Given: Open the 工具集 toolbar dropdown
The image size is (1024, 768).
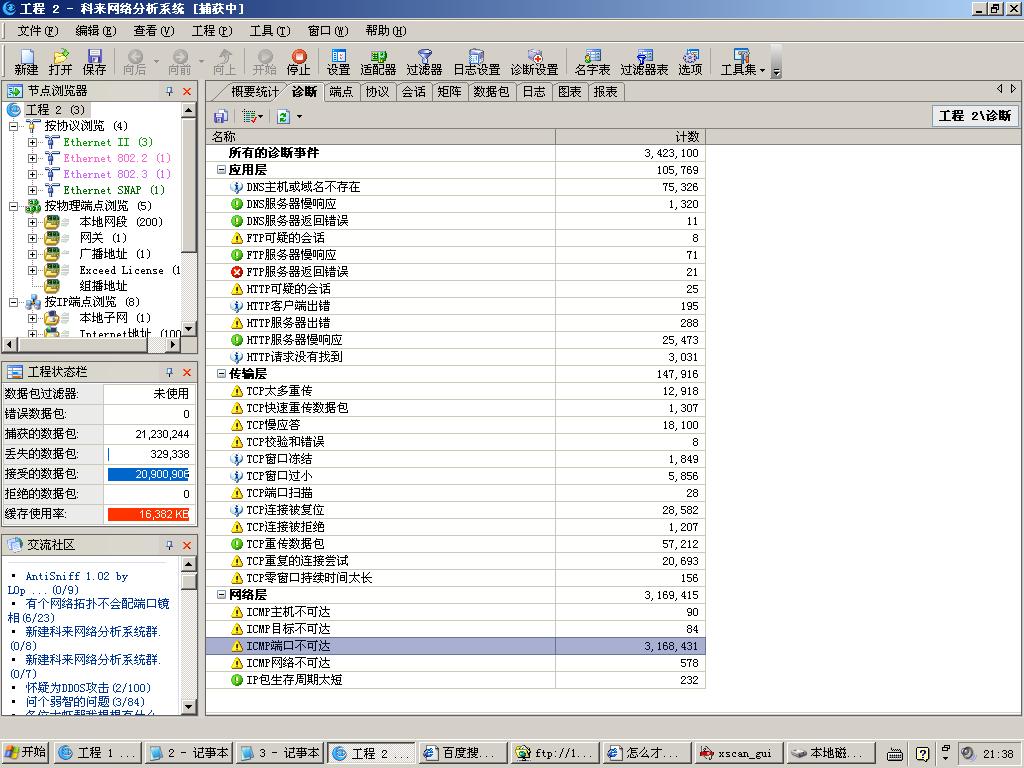Looking at the screenshot, I should coord(742,62).
